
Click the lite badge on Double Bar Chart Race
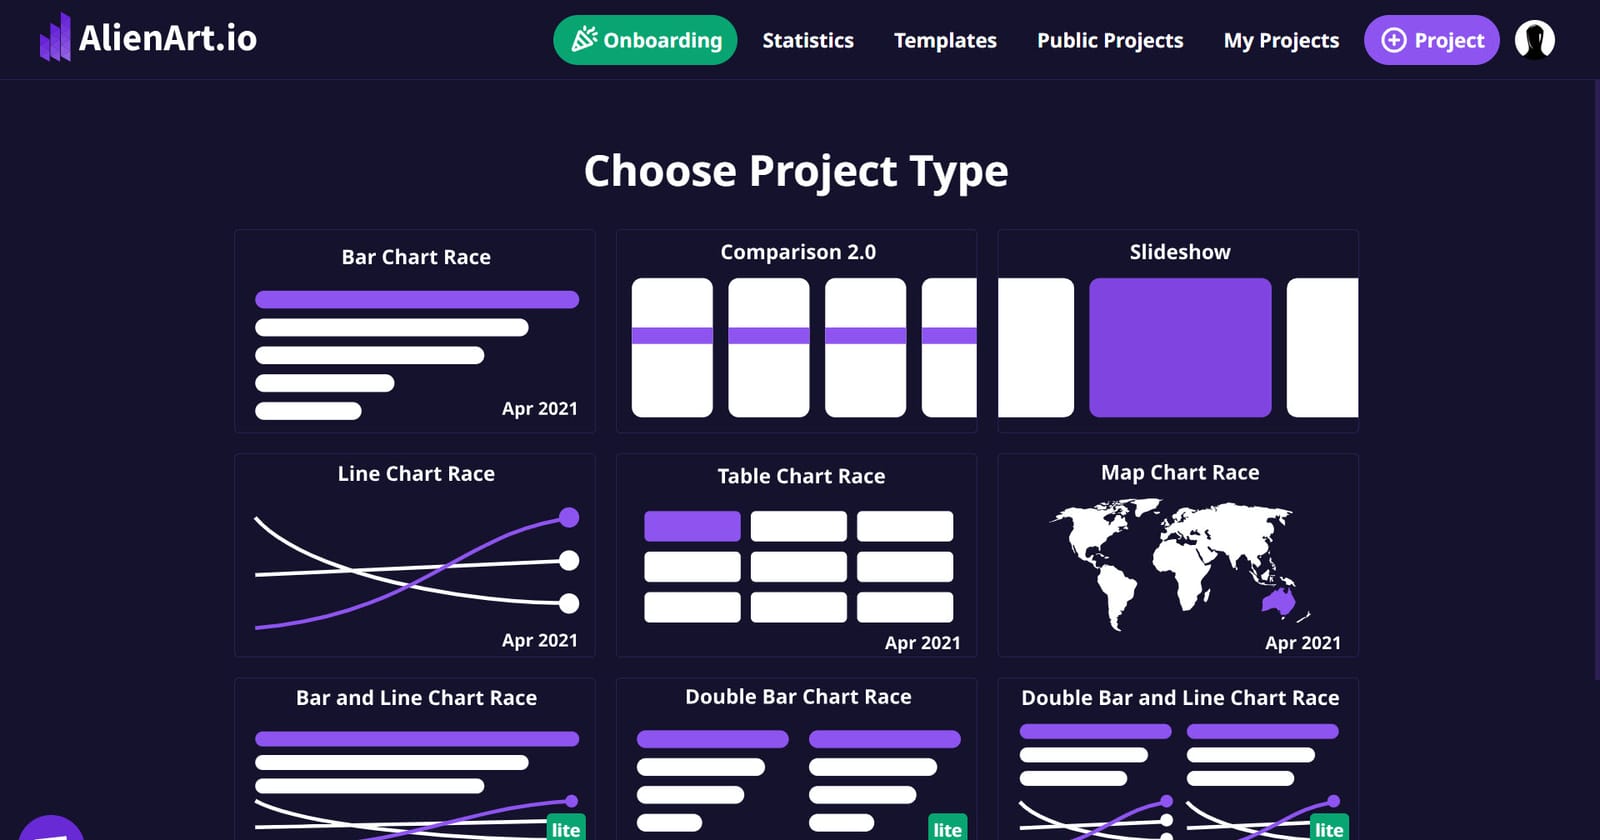[947, 828]
